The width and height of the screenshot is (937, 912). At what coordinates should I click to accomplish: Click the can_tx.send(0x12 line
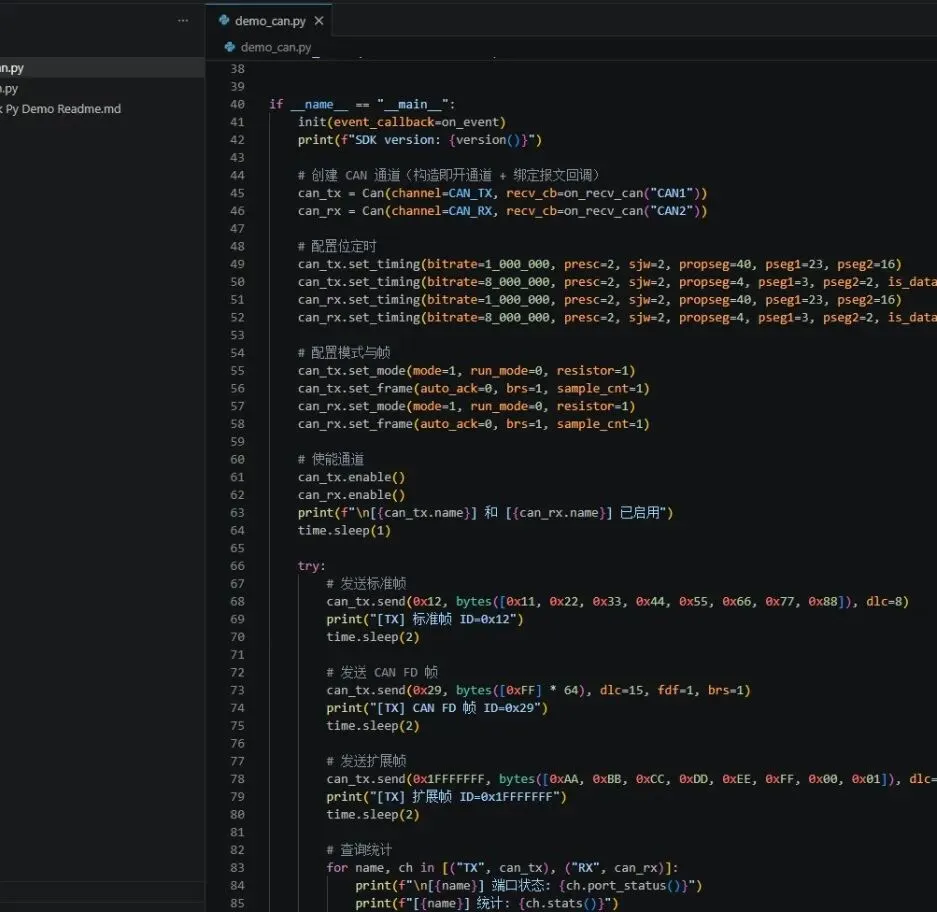click(617, 601)
